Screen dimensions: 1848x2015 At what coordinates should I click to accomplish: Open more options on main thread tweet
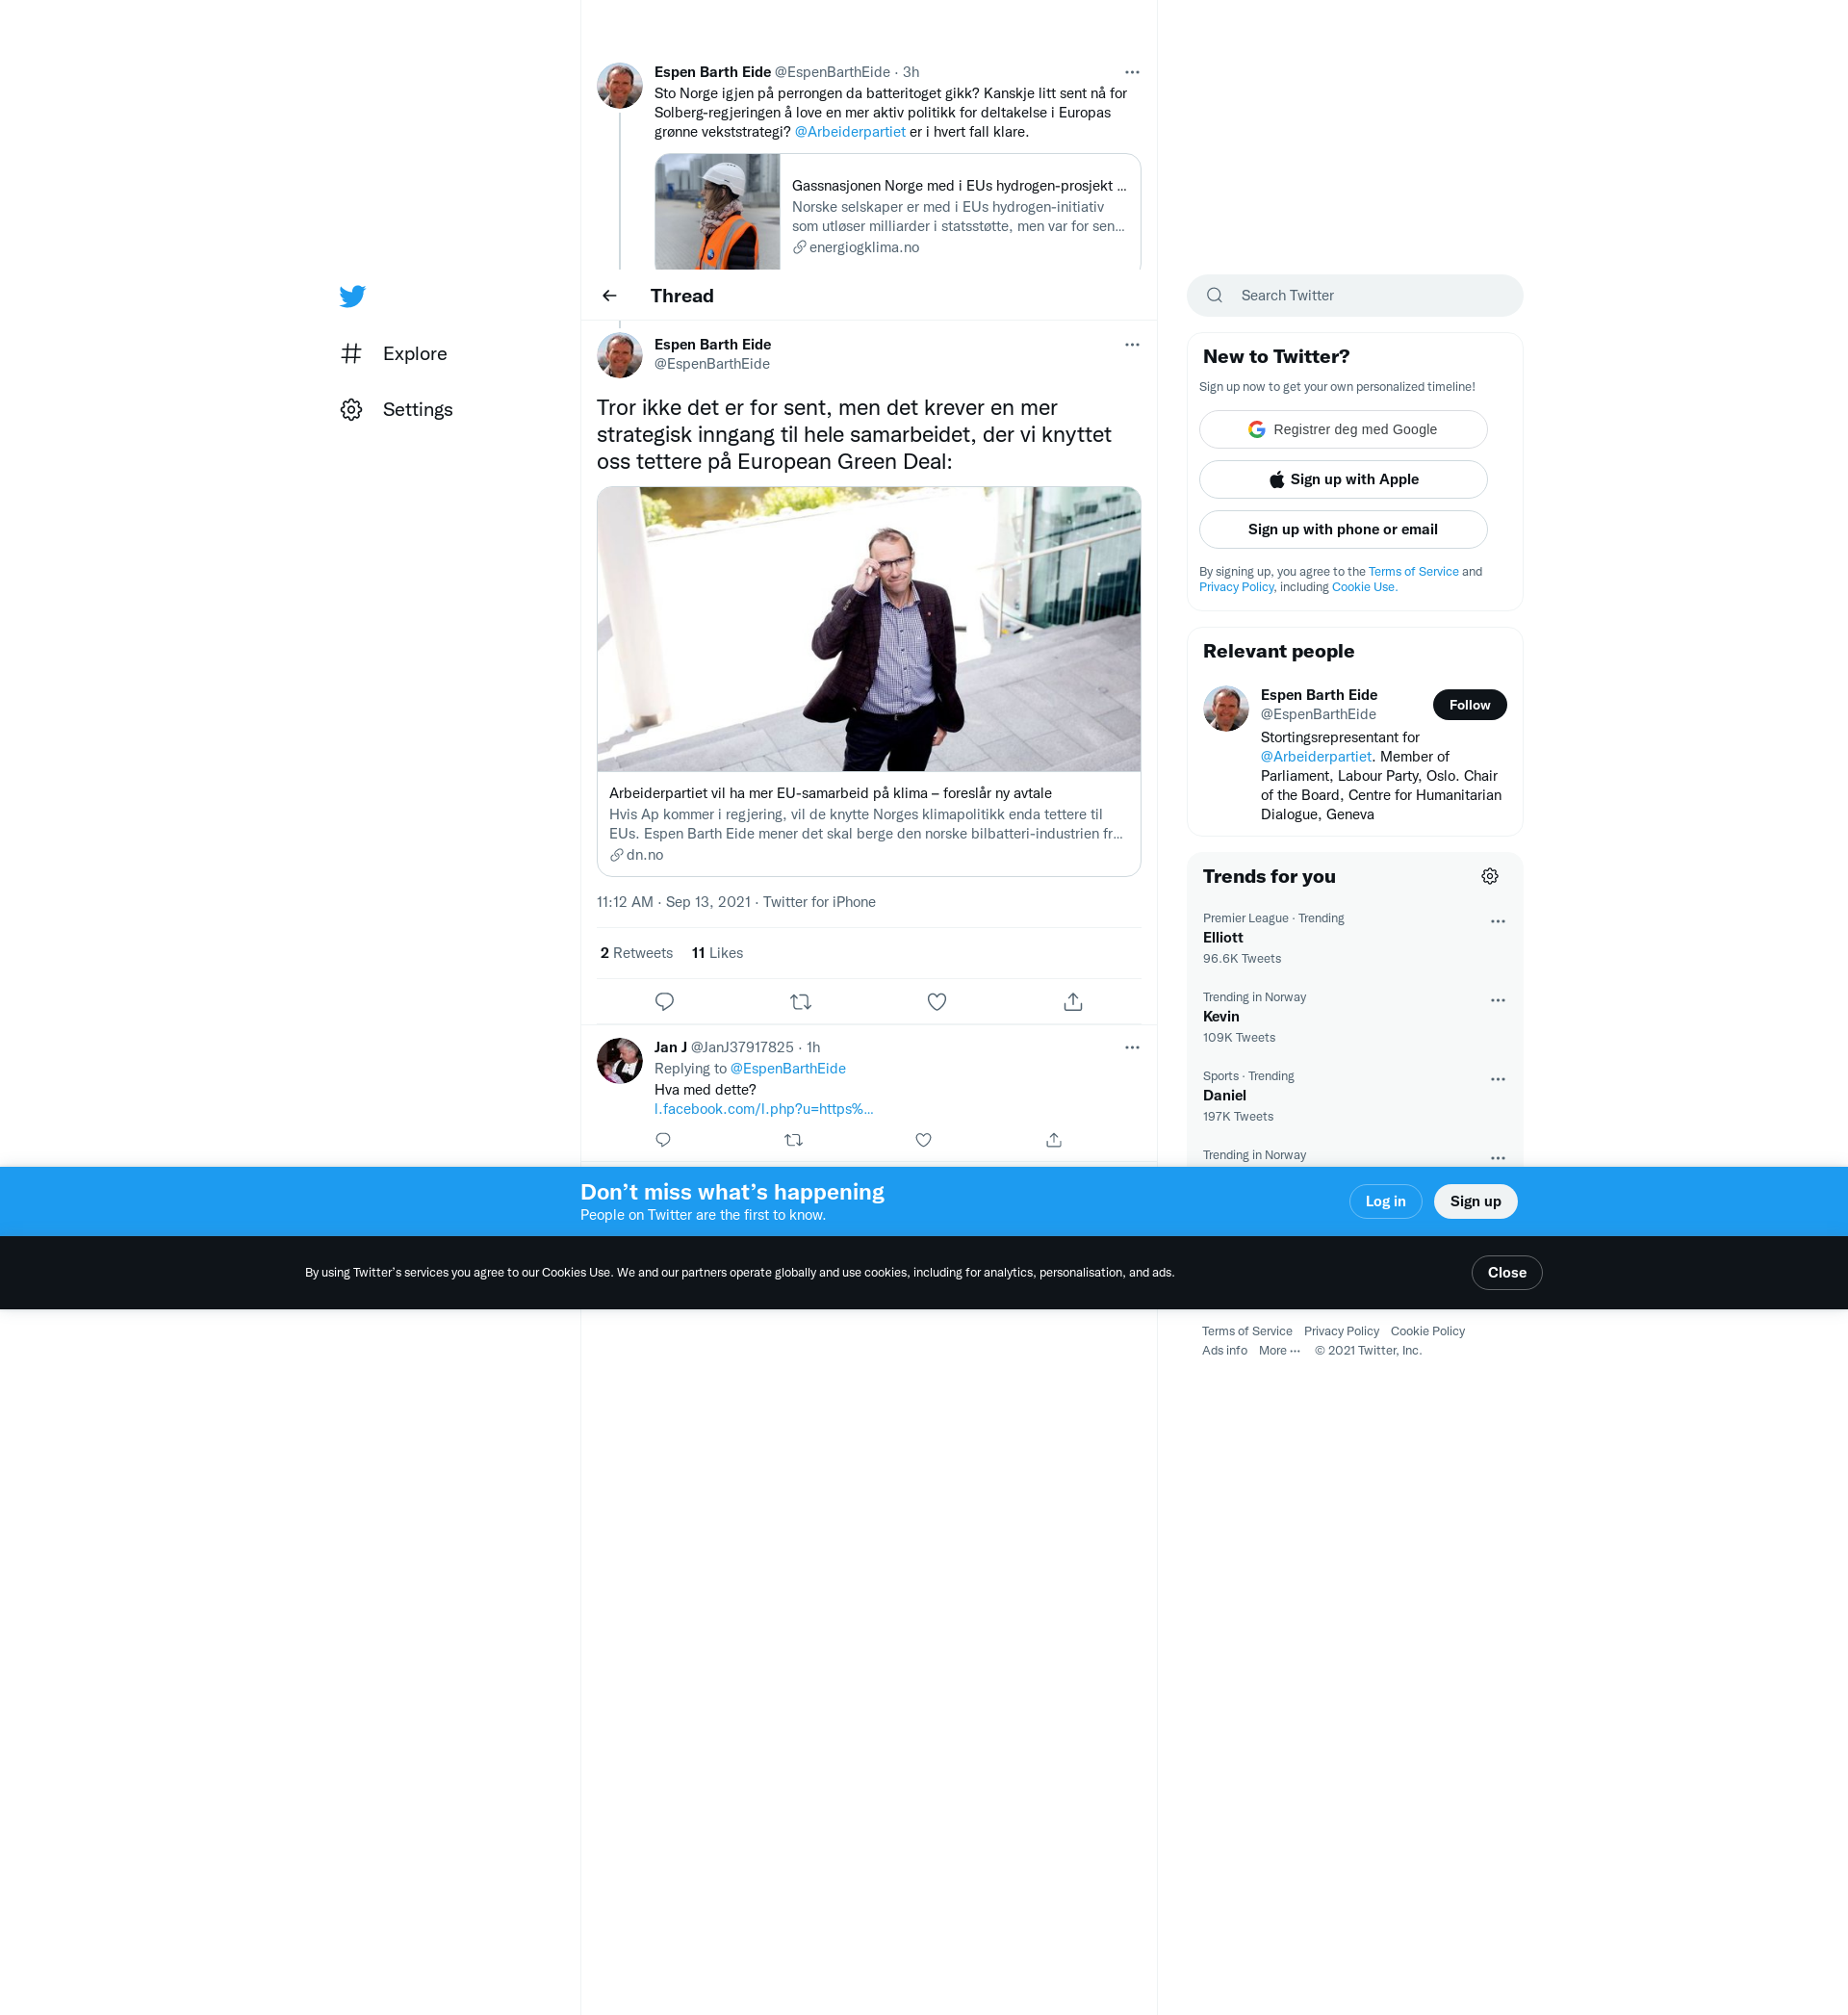(1132, 345)
